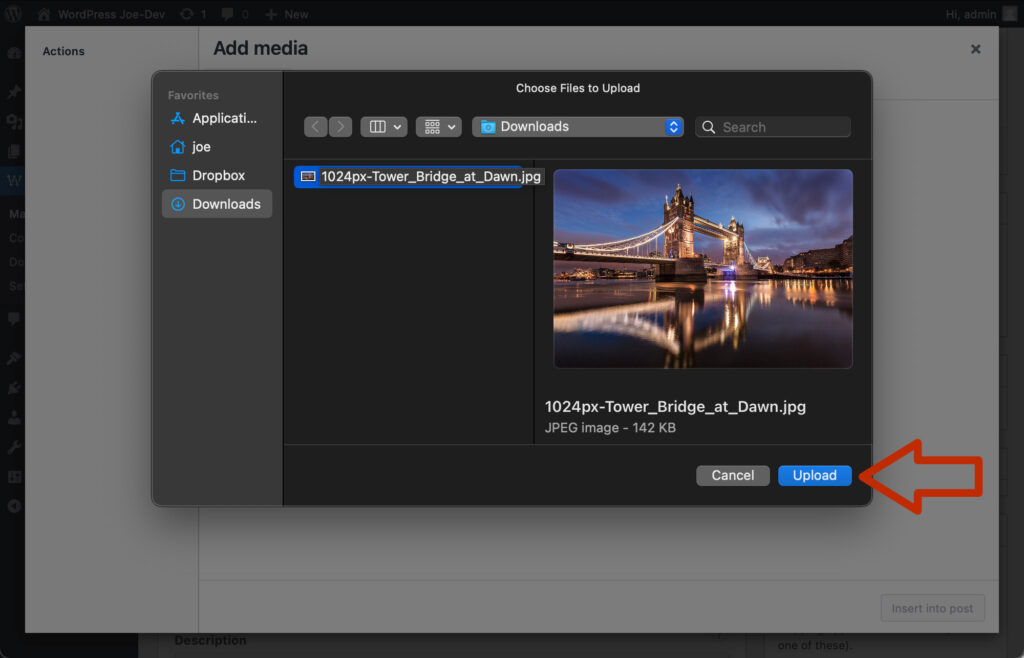Open the grid grouping options dropdown
Image resolution: width=1024 pixels, height=658 pixels.
click(438, 127)
